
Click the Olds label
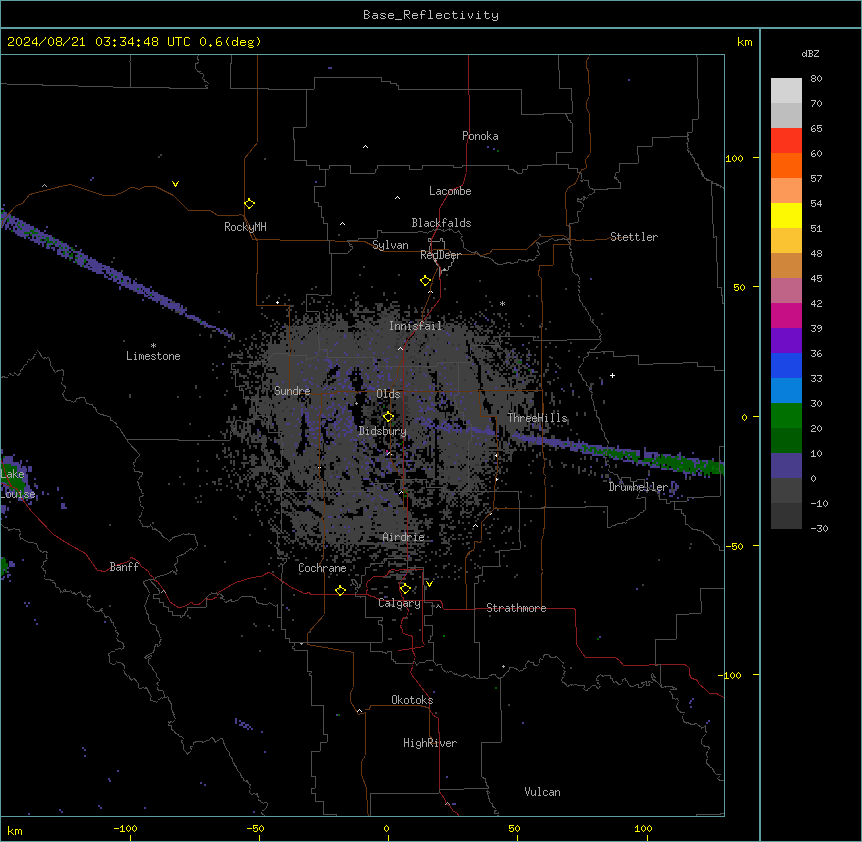388,394
